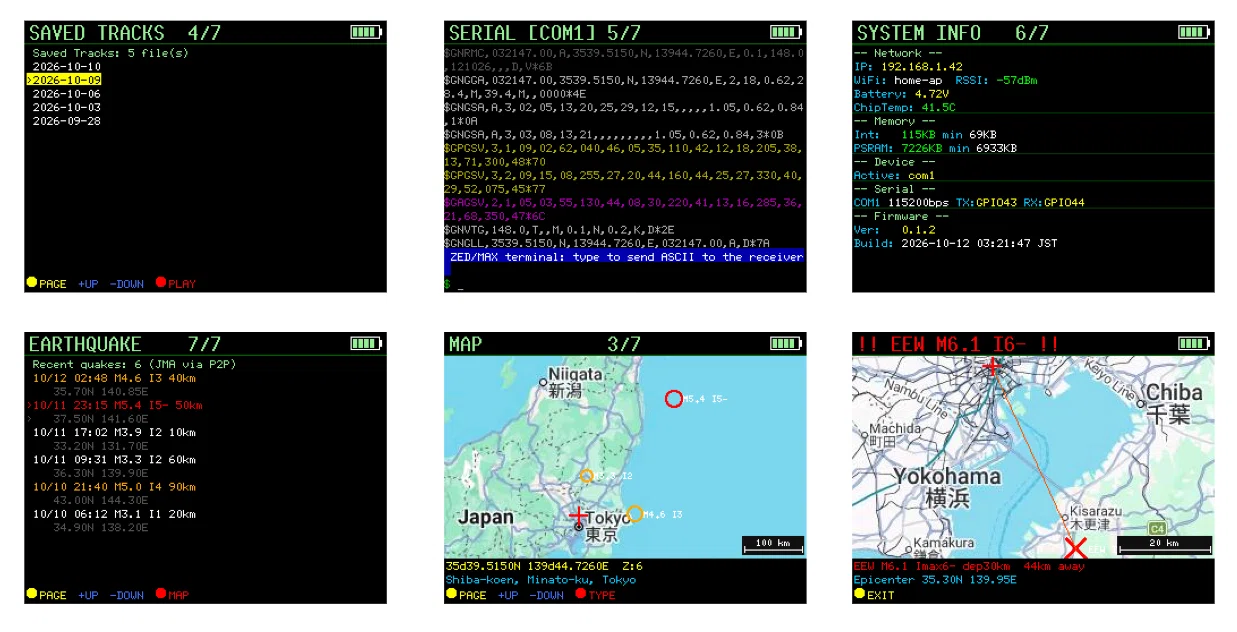Screen dimensions: 1237x632
Task: Click the battery icon in SAVED TRACKS screen
Action: [x=367, y=32]
